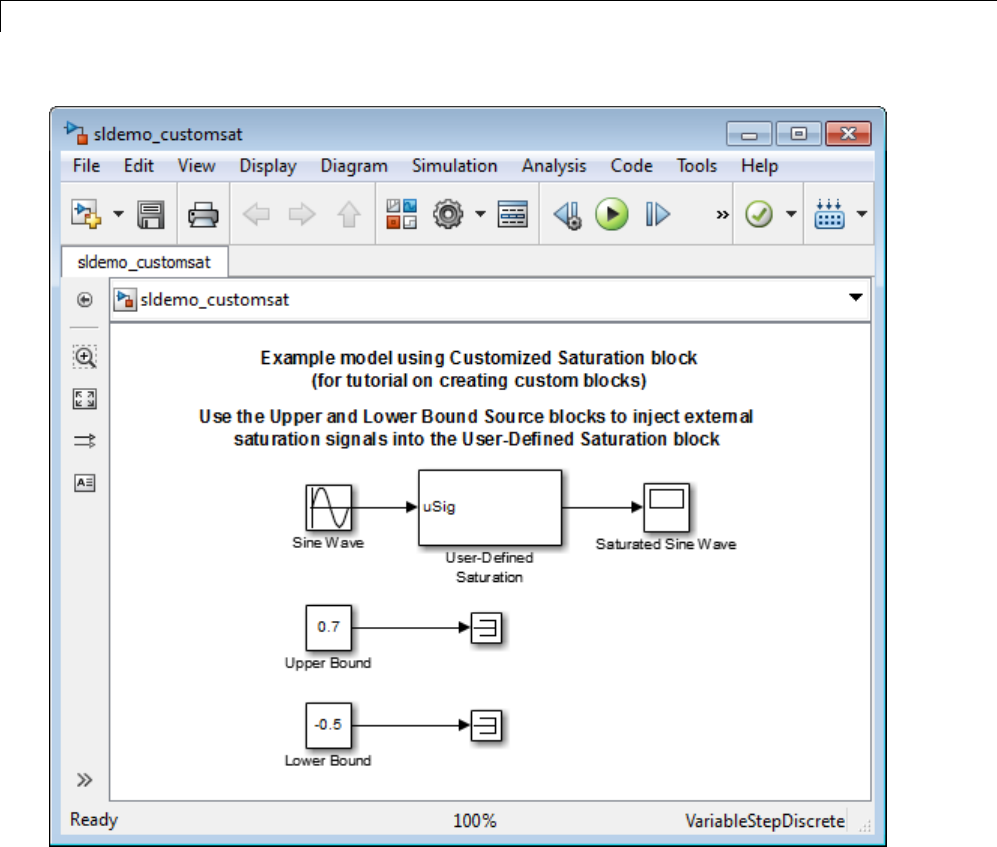Click the Step Back icon
997x847 pixels.
pyautogui.click(x=567, y=215)
